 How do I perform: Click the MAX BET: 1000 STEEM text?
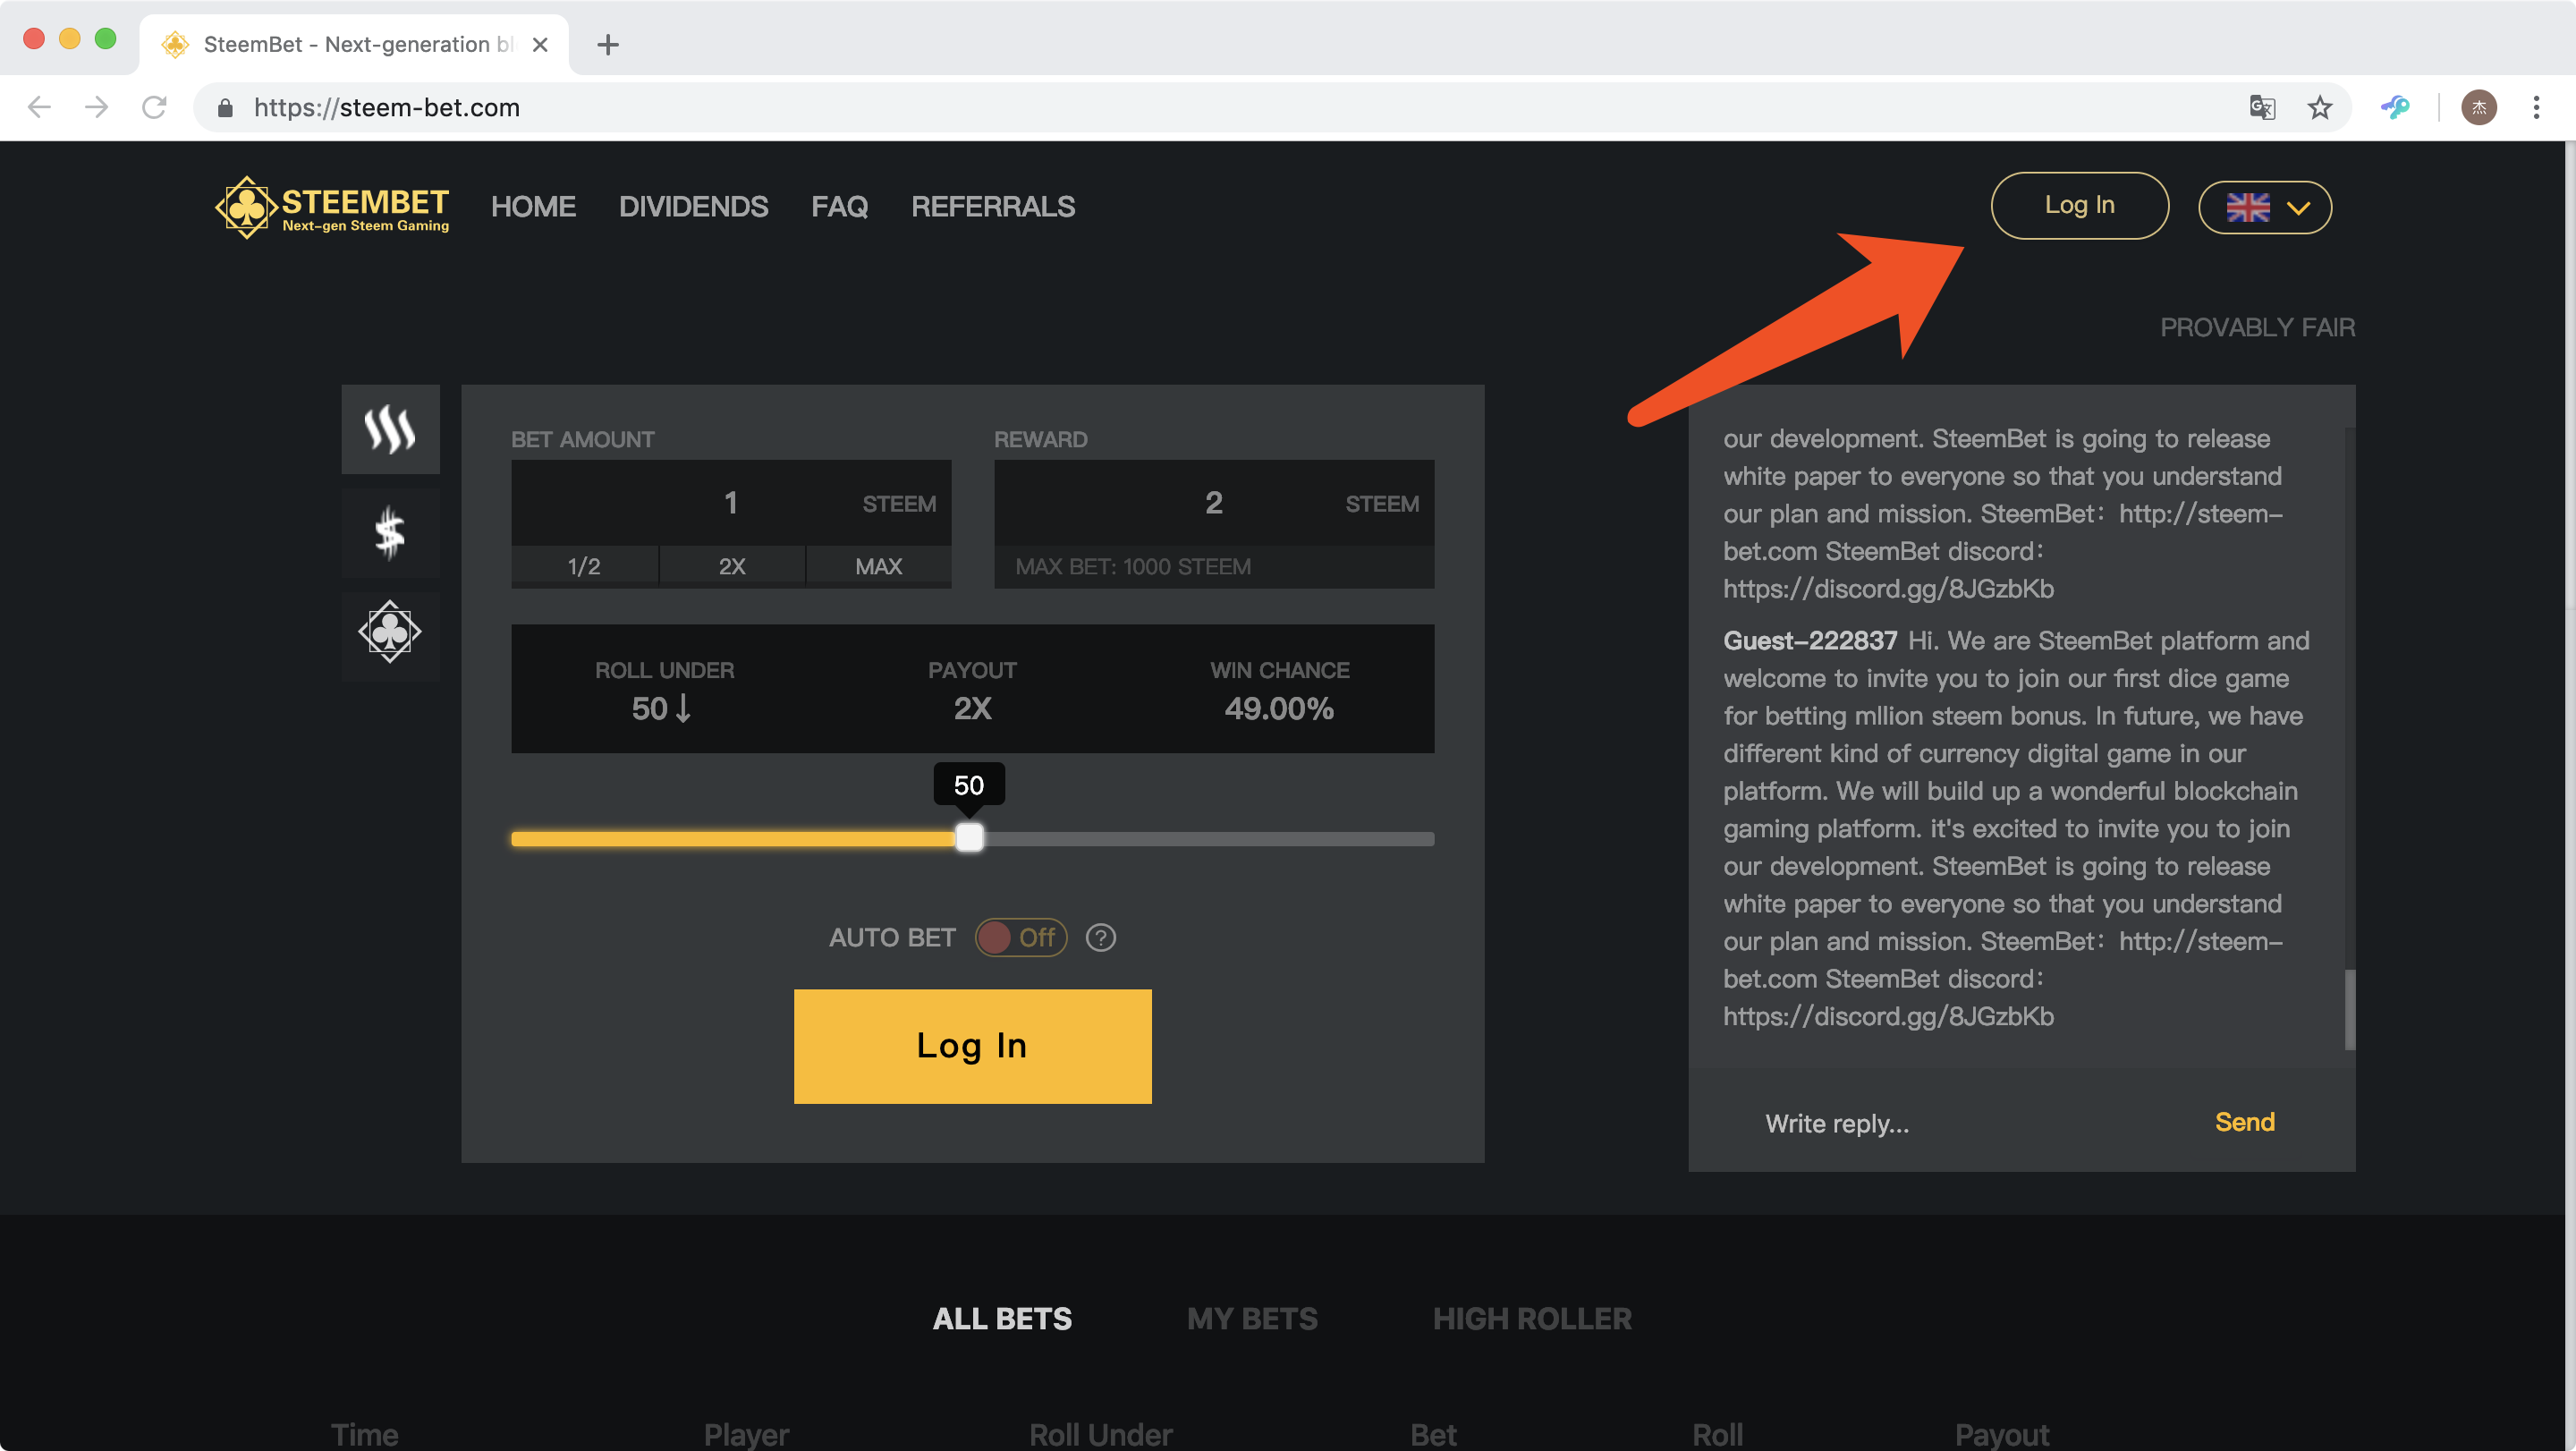tap(1133, 566)
